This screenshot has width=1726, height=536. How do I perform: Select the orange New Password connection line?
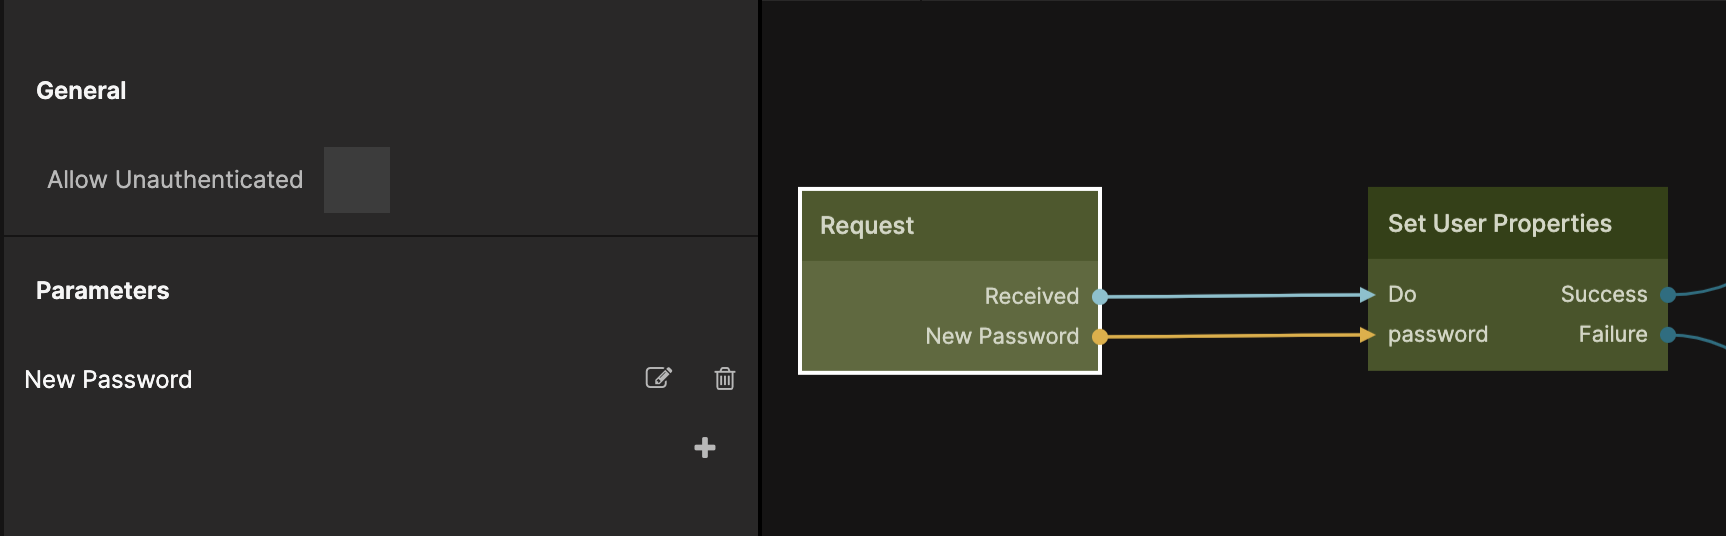(x=1235, y=336)
